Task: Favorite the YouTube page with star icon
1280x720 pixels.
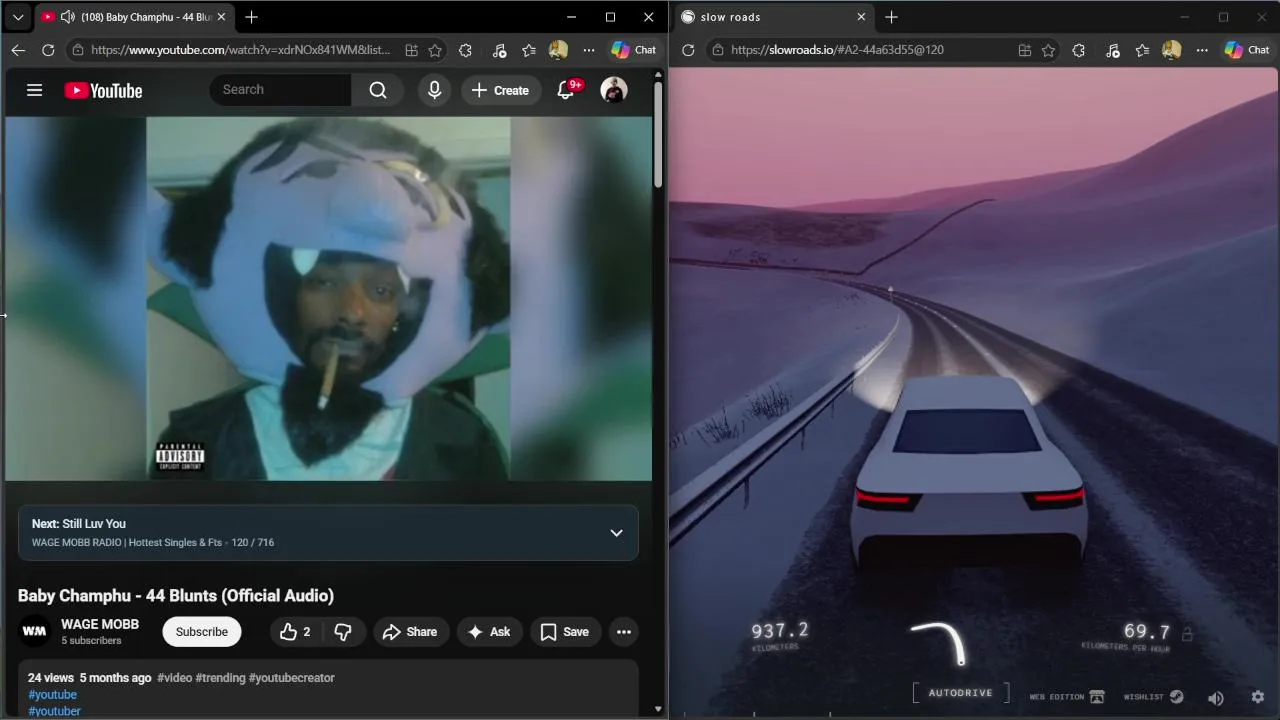Action: pyautogui.click(x=435, y=50)
